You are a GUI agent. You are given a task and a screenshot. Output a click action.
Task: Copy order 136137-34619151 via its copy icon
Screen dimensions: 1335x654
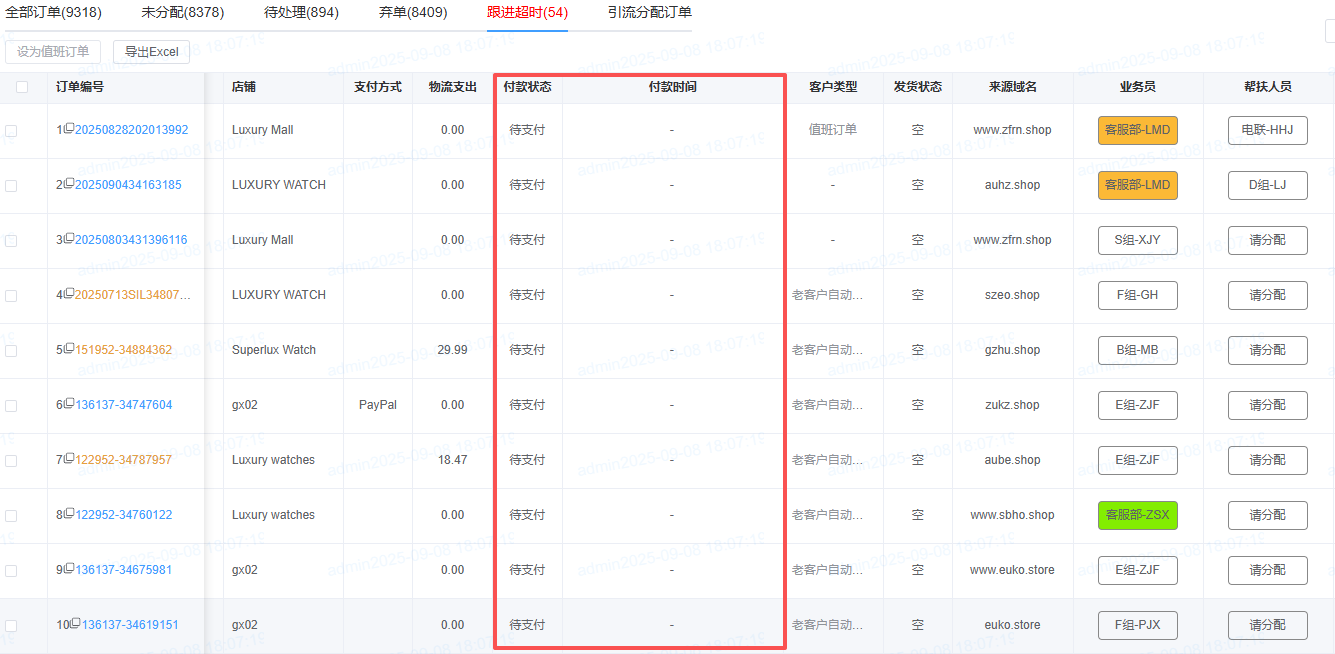tap(75, 624)
